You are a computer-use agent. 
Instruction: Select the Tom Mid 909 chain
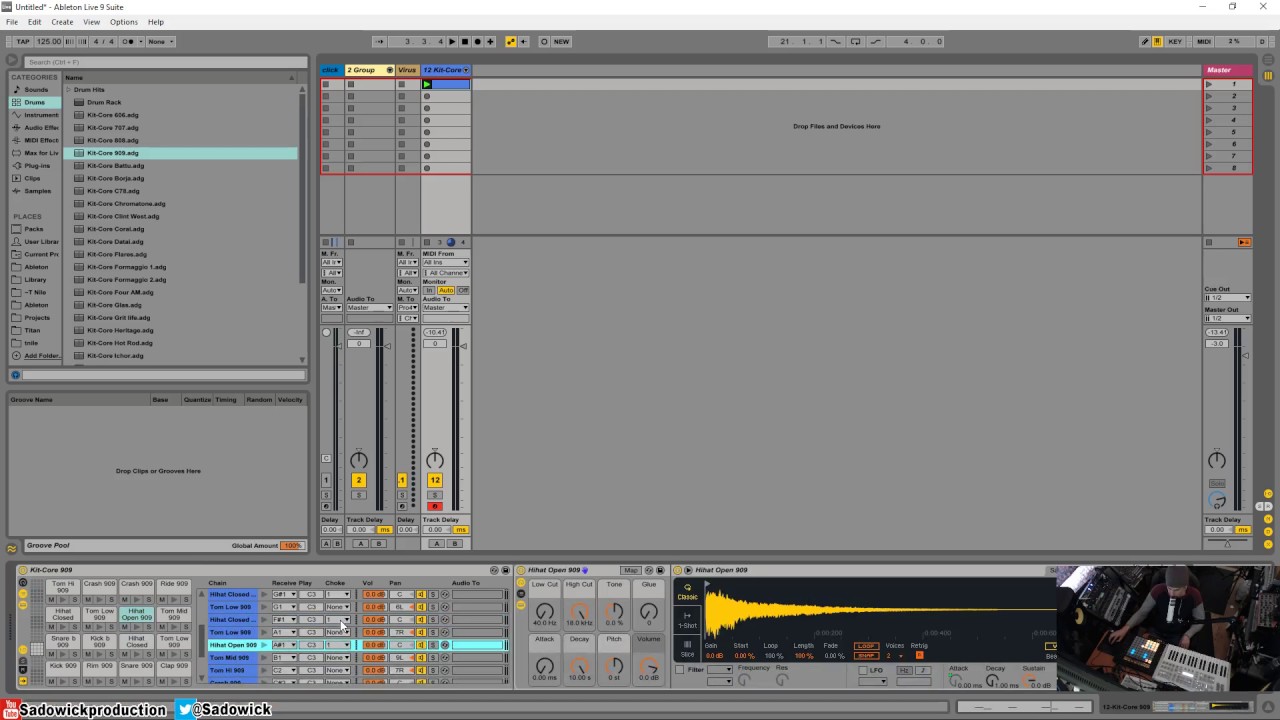[231, 658]
